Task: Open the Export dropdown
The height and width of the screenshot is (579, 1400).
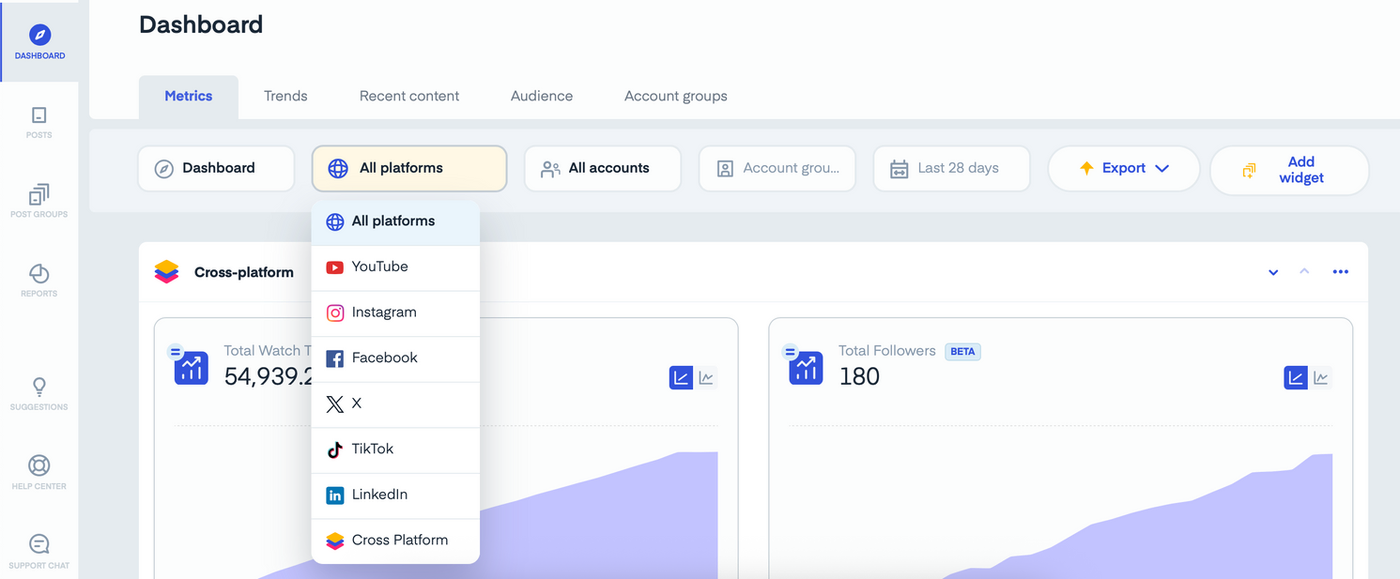Action: [1124, 168]
